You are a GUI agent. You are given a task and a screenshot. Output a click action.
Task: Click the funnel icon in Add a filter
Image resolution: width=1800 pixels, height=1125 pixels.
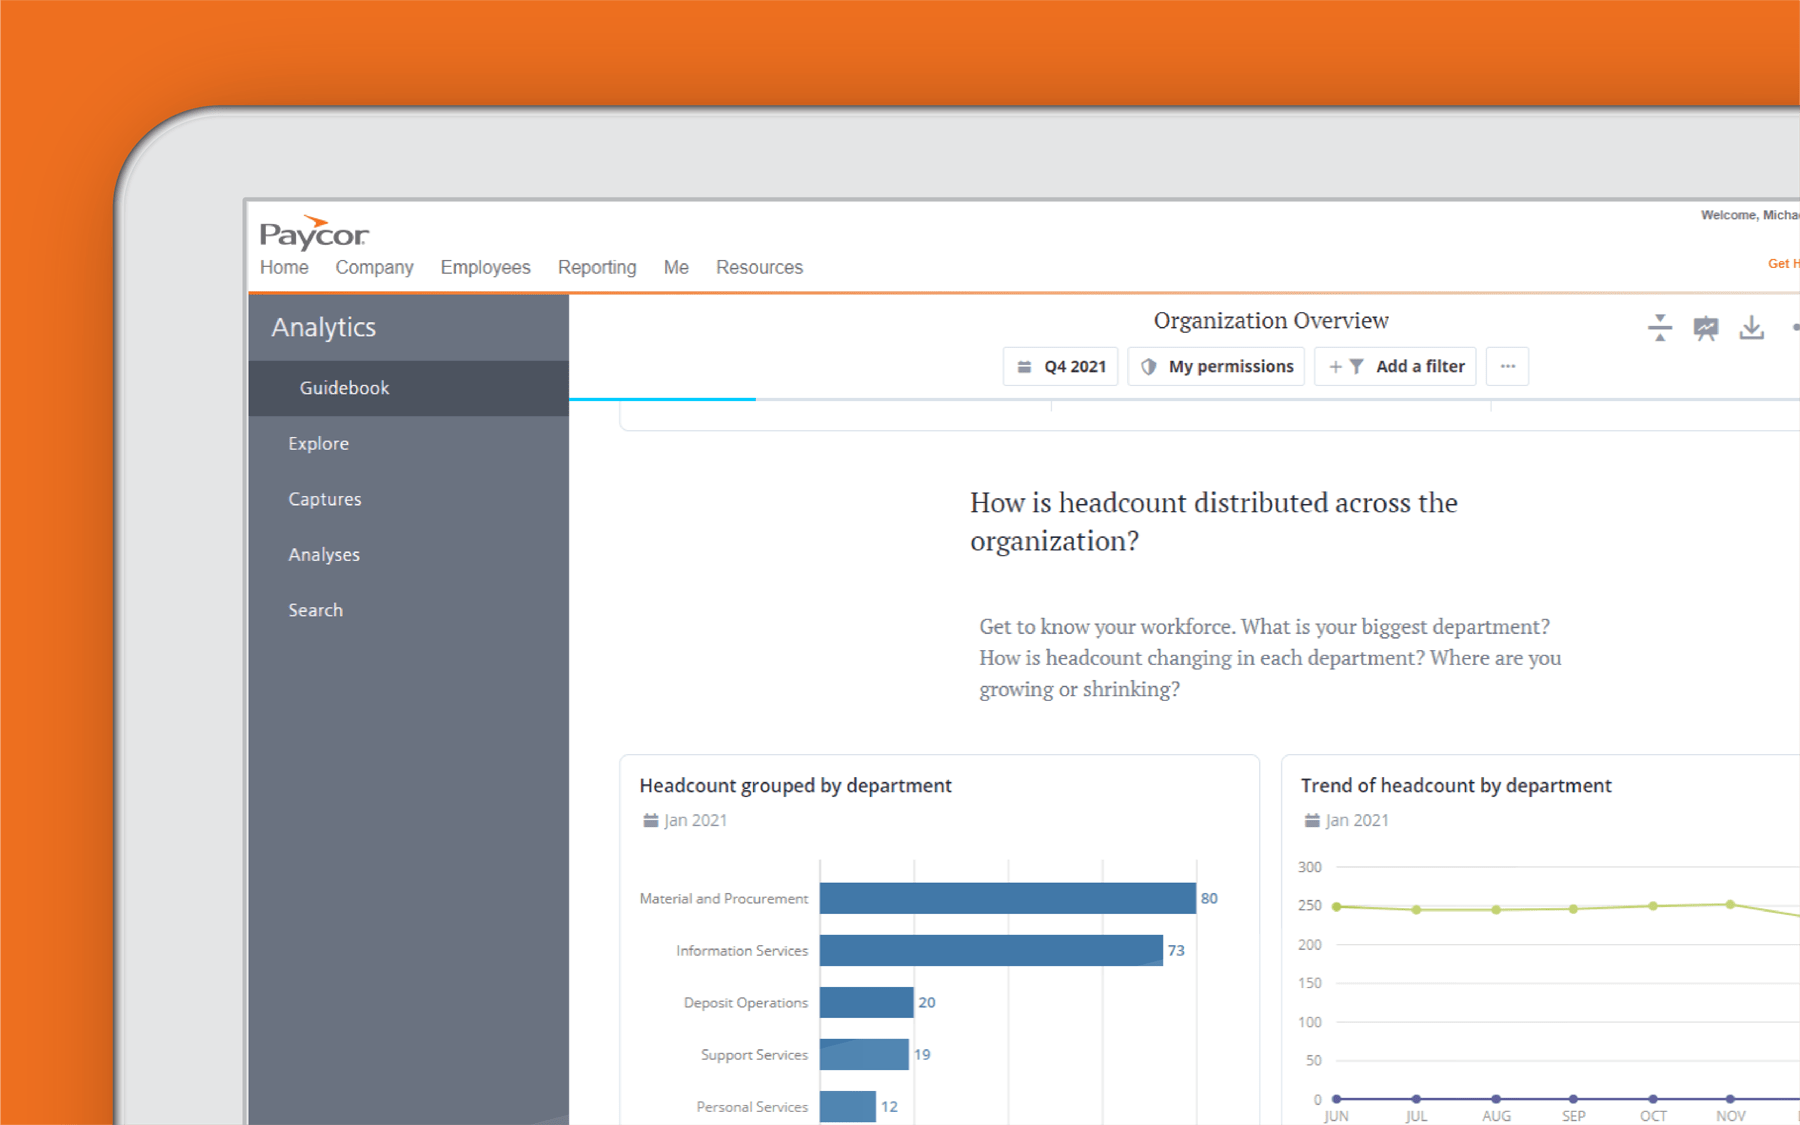tap(1357, 367)
